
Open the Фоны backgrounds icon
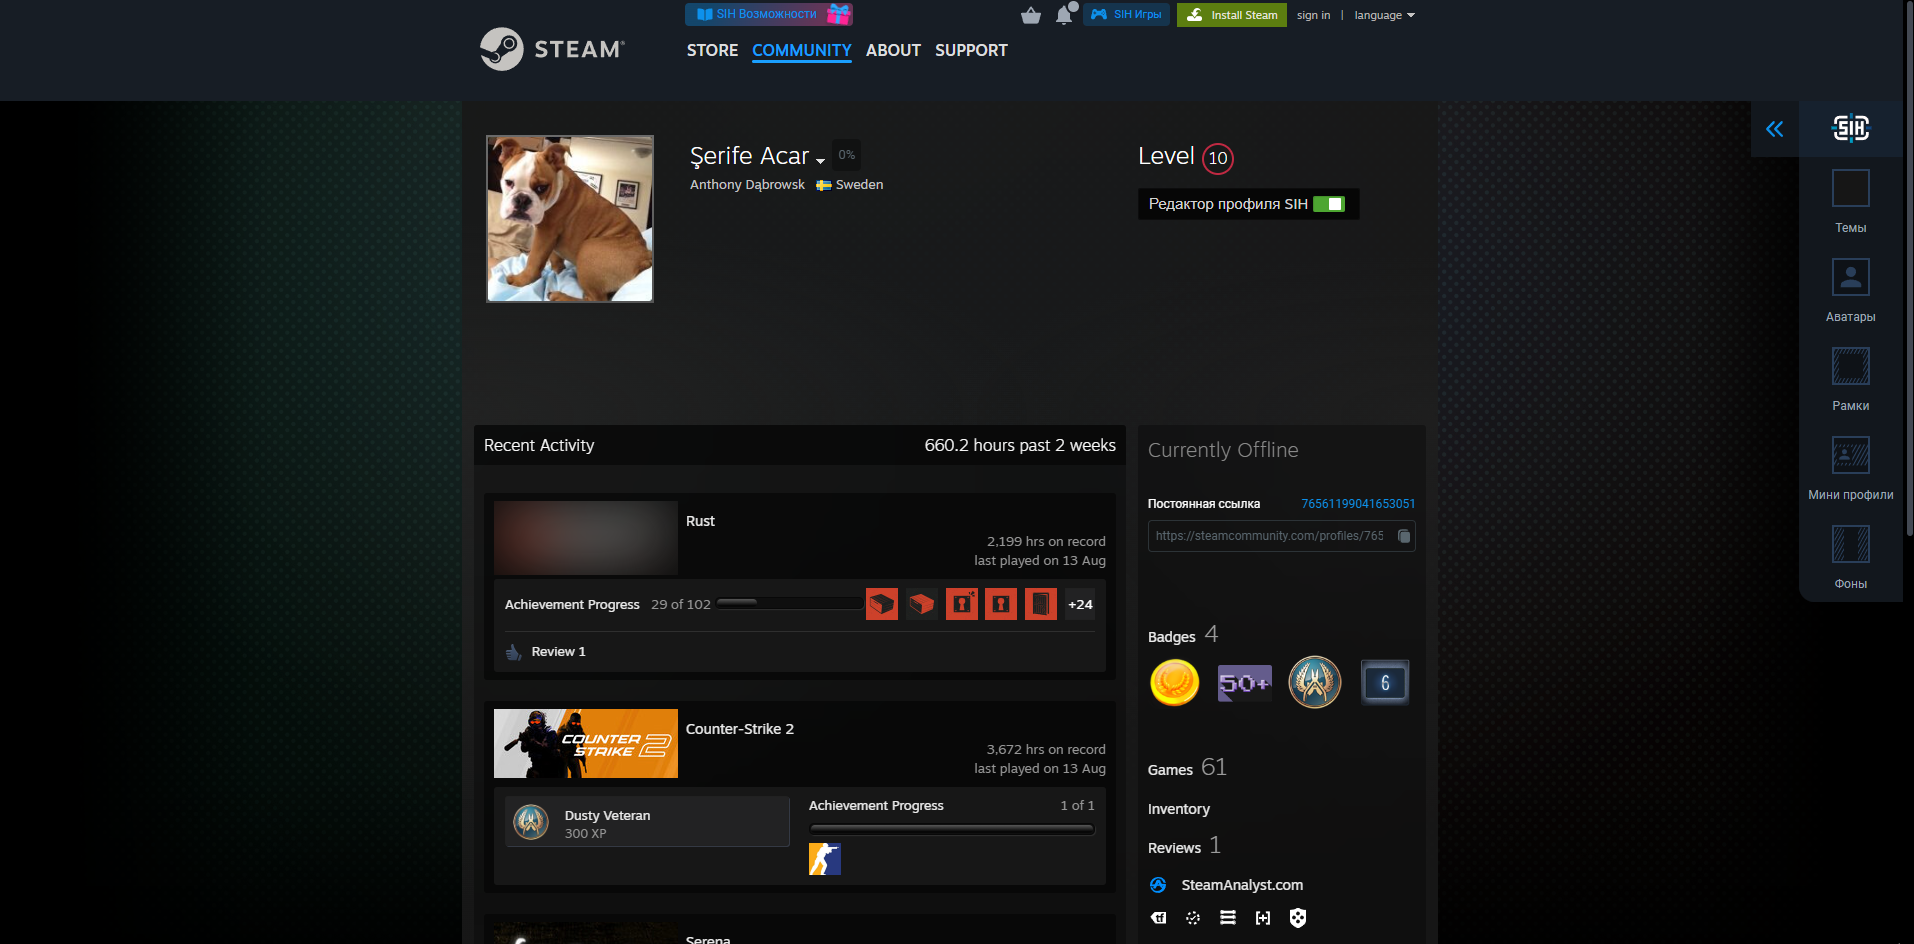(1850, 544)
